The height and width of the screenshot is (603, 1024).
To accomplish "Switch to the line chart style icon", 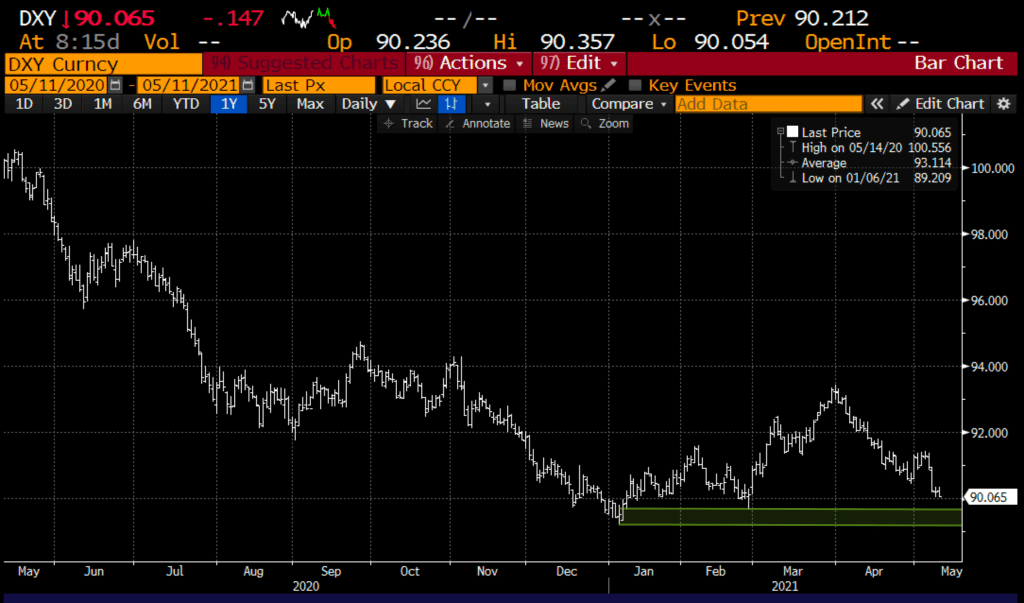I will [x=424, y=104].
